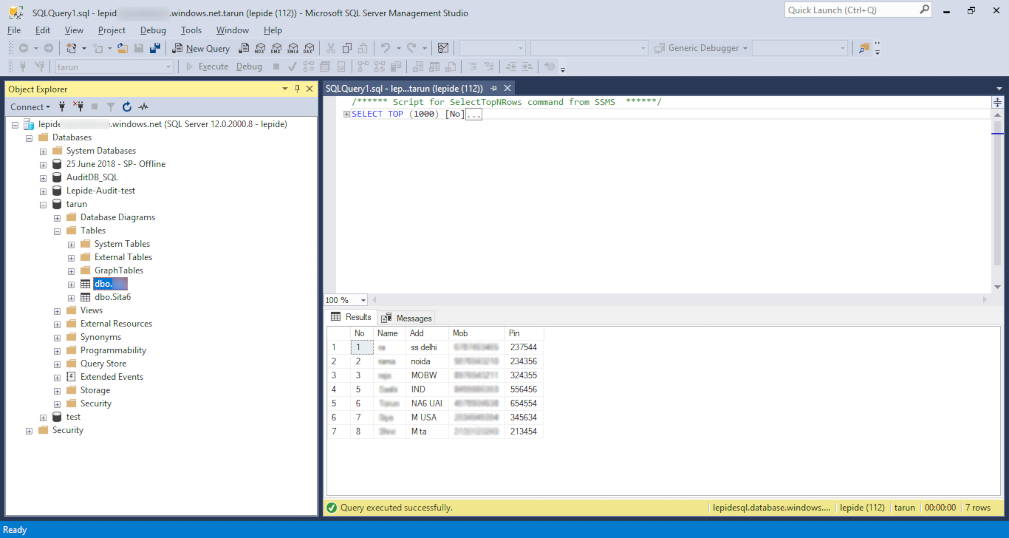This screenshot has width=1009, height=538.
Task: Switch to the Messages tab
Action: 407,318
